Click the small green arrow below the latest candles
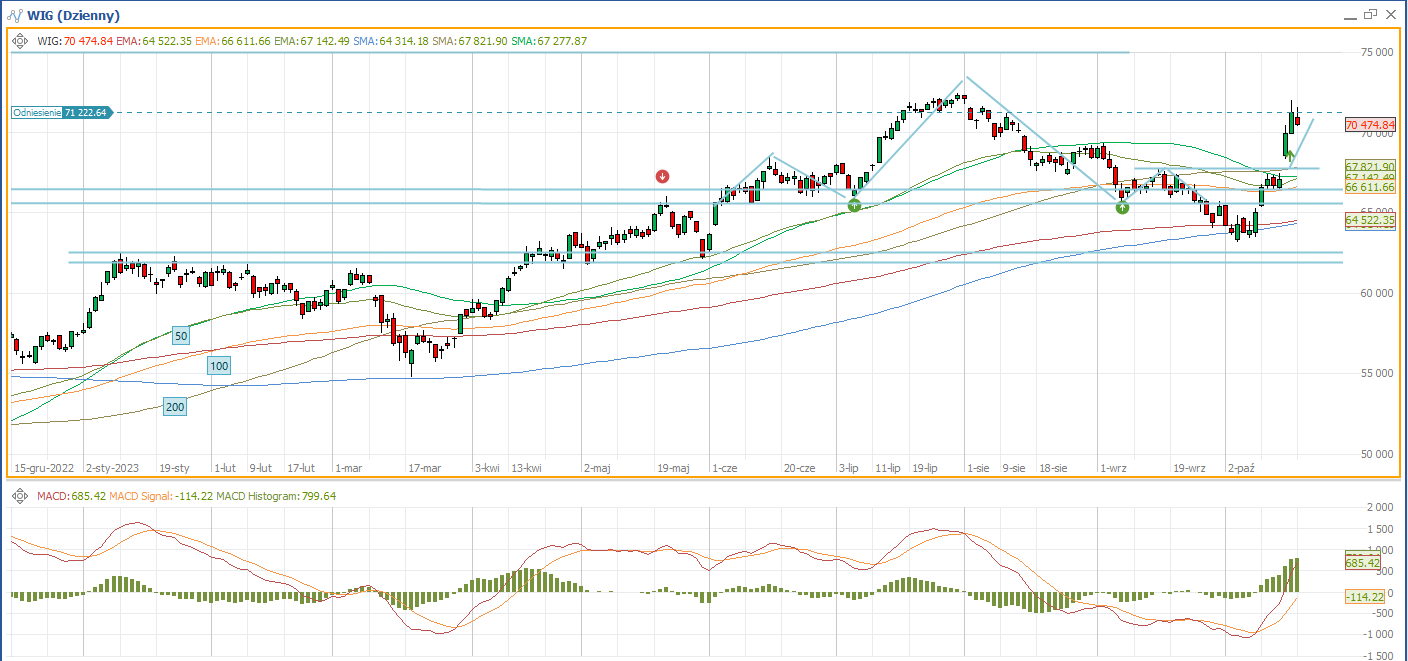Image resolution: width=1408 pixels, height=661 pixels. coord(1290,156)
